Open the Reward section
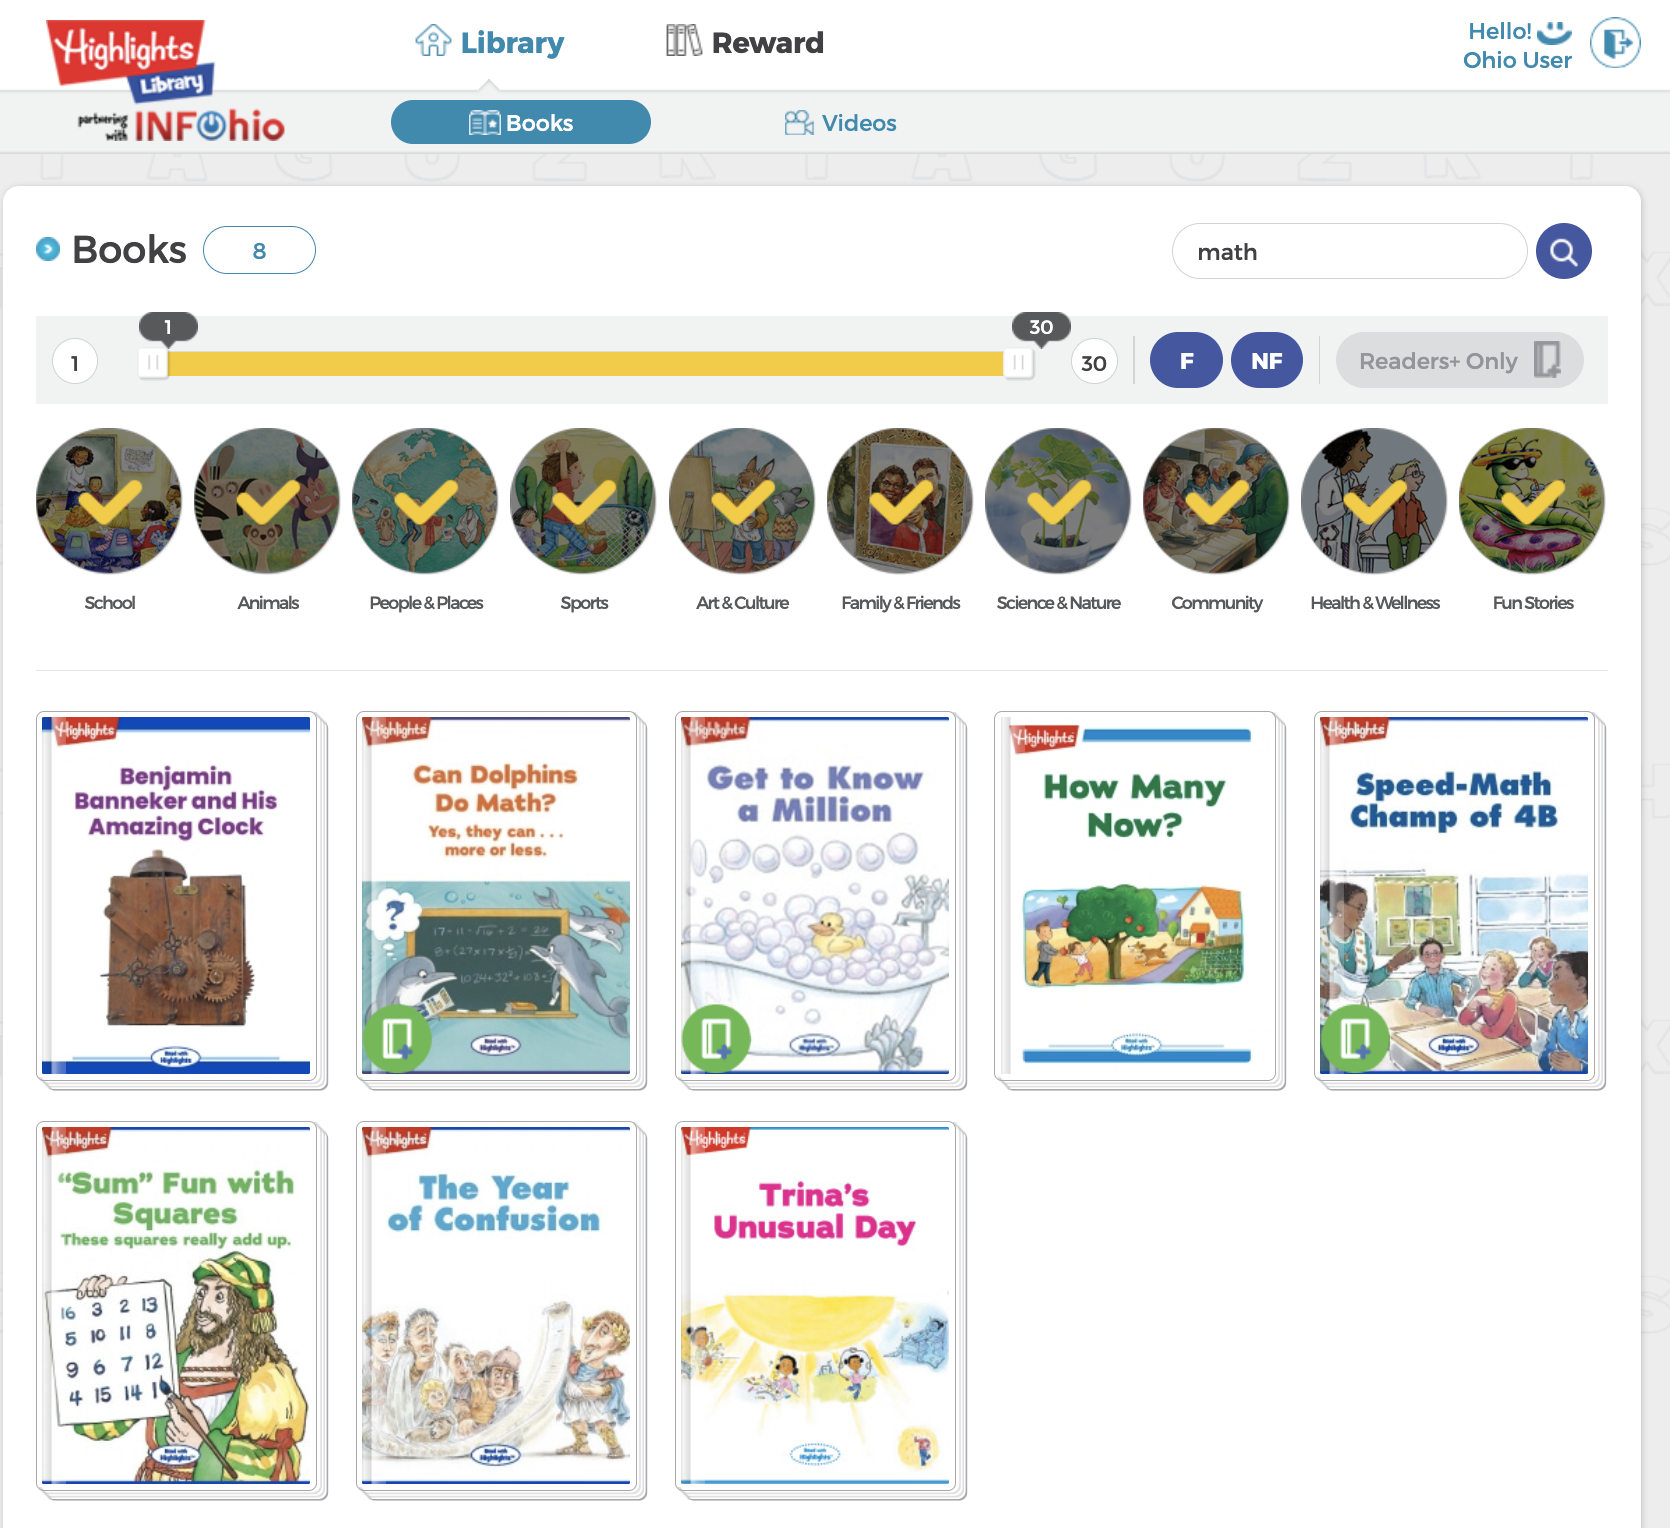This screenshot has width=1670, height=1528. coord(745,42)
